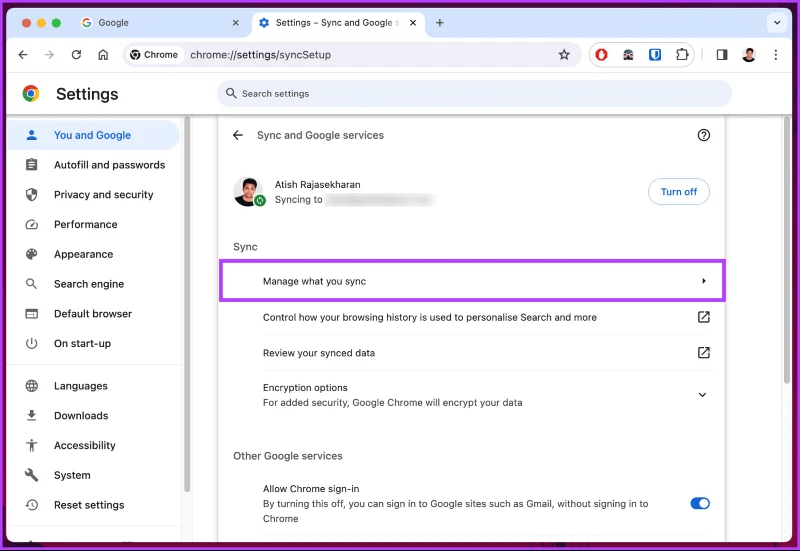The height and width of the screenshot is (551, 800).
Task: Click the Chrome site info chip
Action: point(154,55)
